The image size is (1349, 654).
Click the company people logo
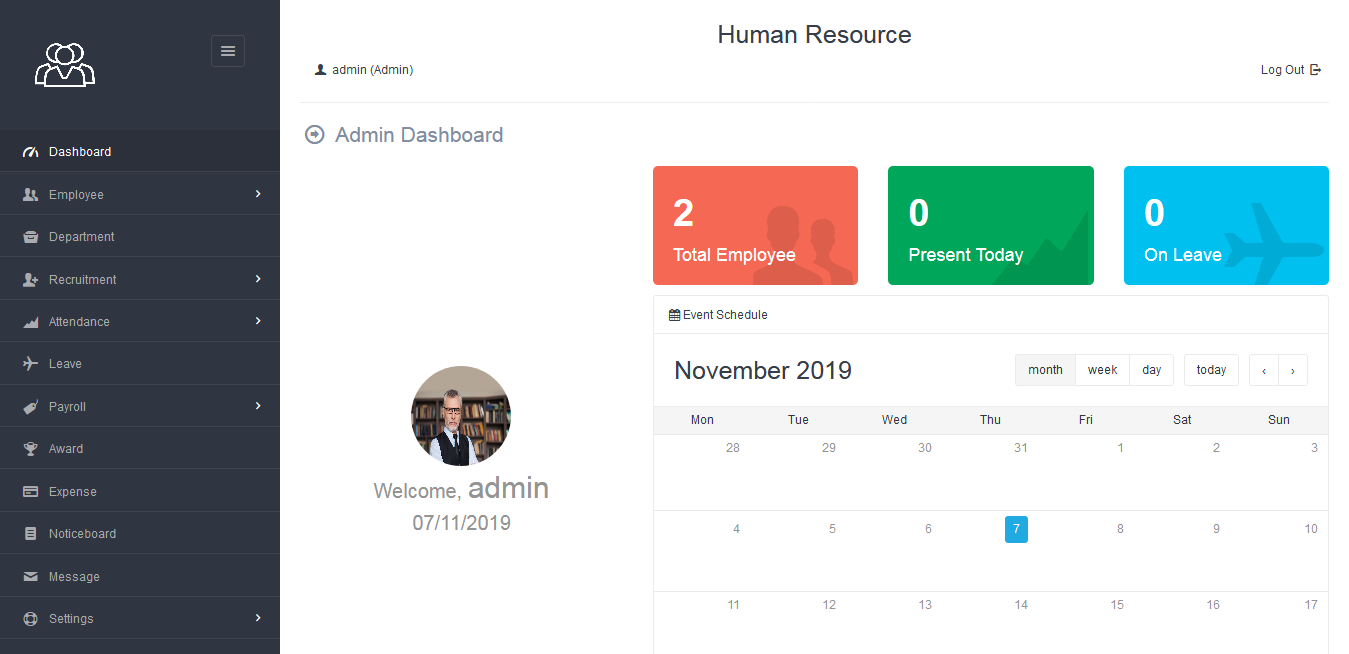(64, 64)
